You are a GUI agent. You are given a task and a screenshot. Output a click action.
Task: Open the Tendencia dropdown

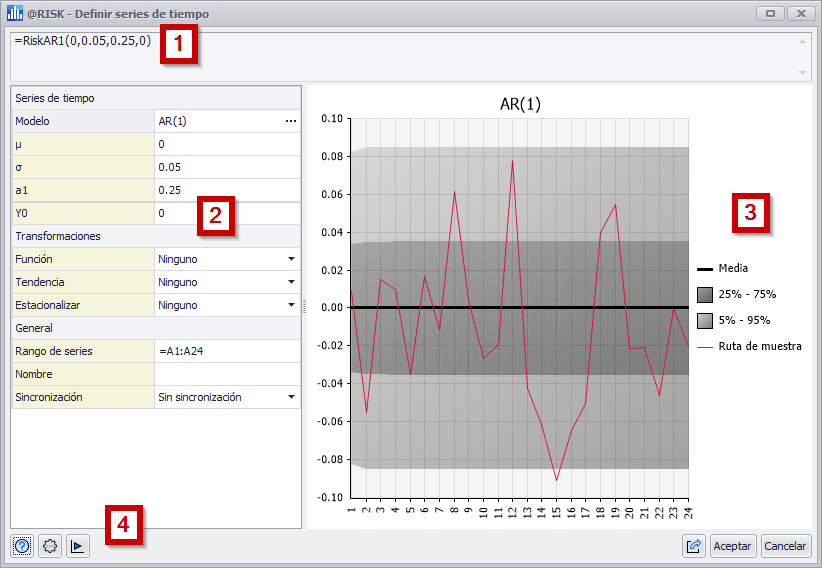click(x=291, y=282)
